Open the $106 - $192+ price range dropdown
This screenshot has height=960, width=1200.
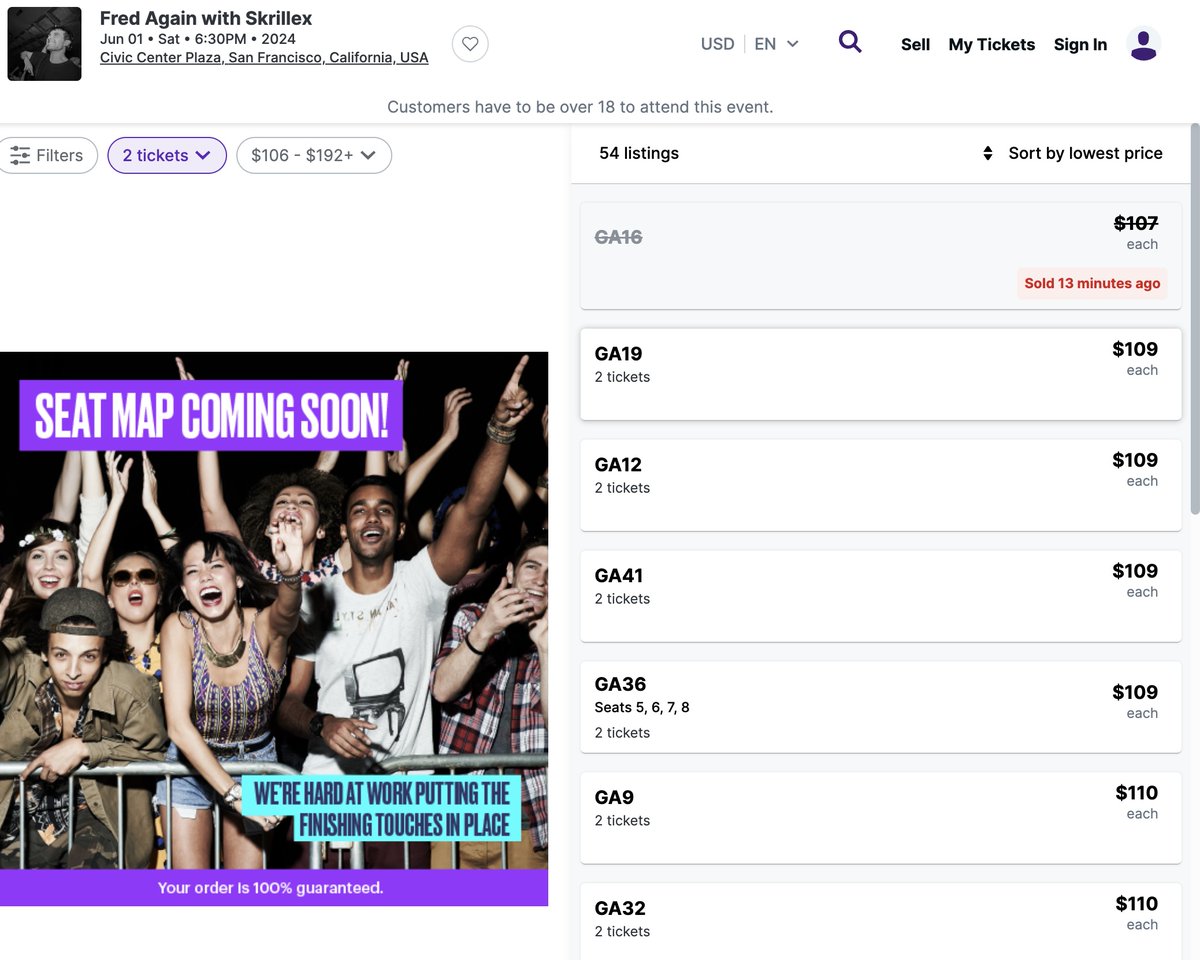[314, 155]
